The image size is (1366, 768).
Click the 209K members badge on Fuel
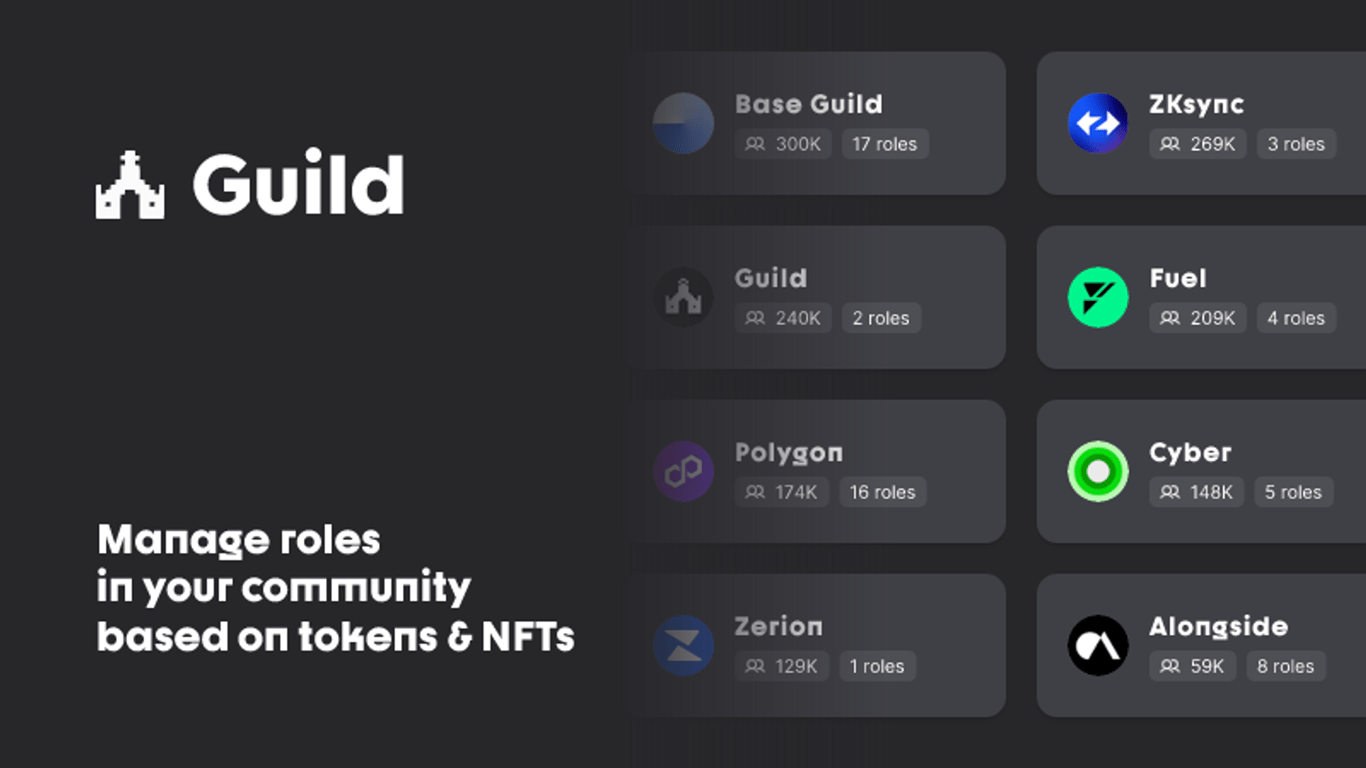click(x=1198, y=318)
